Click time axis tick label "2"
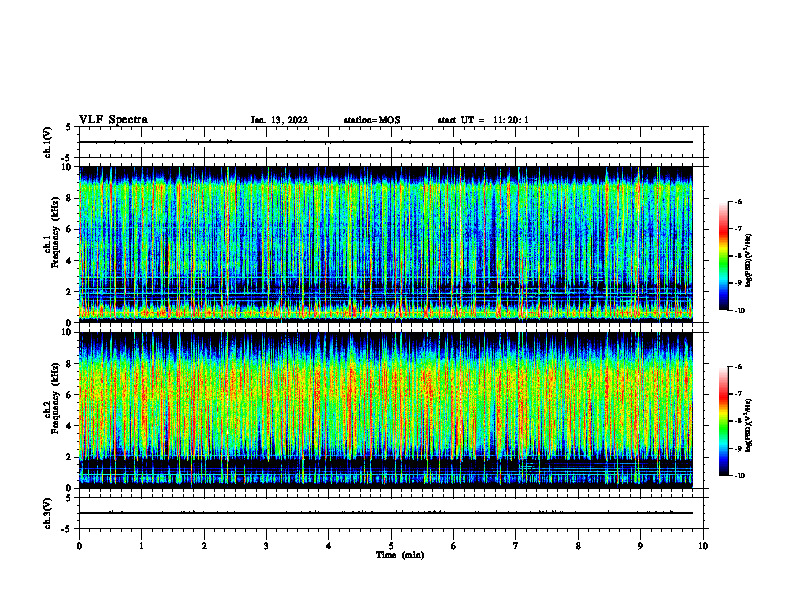792x612 pixels. [204, 546]
